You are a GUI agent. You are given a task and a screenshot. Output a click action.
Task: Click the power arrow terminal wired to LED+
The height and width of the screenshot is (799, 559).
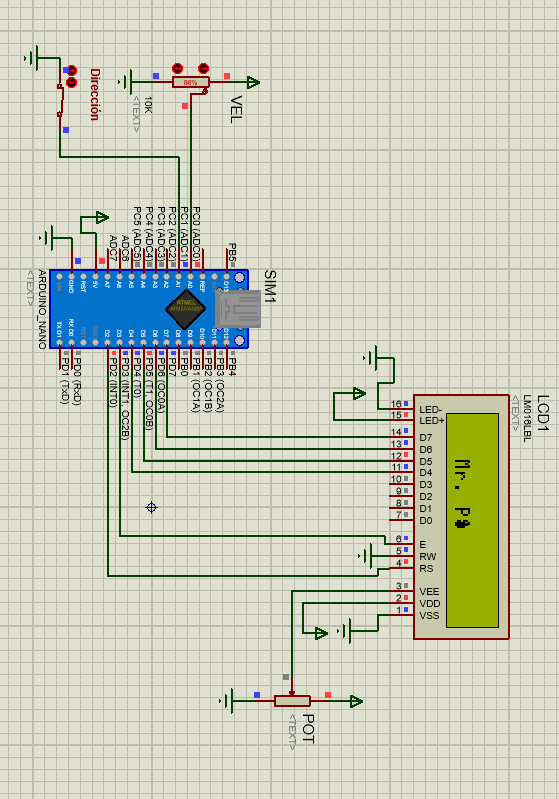tap(359, 393)
